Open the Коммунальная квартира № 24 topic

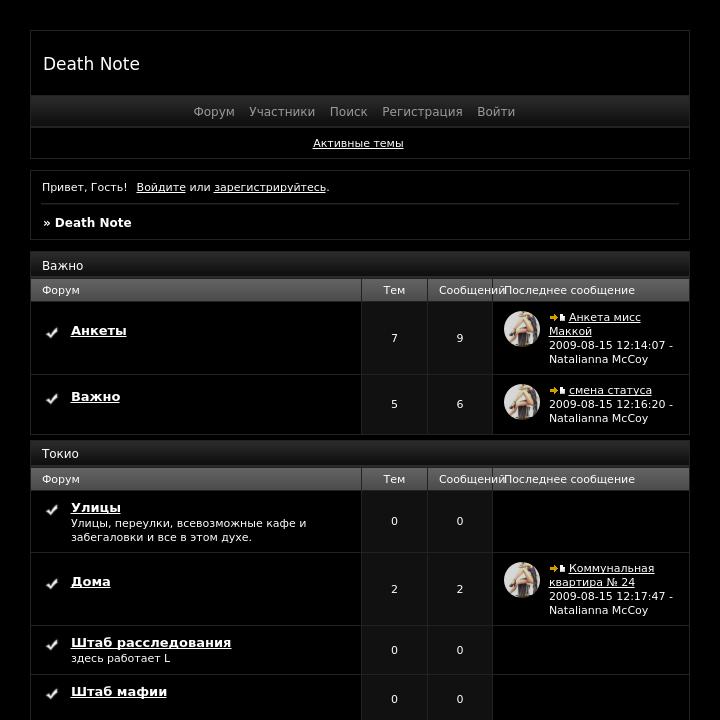tap(602, 575)
